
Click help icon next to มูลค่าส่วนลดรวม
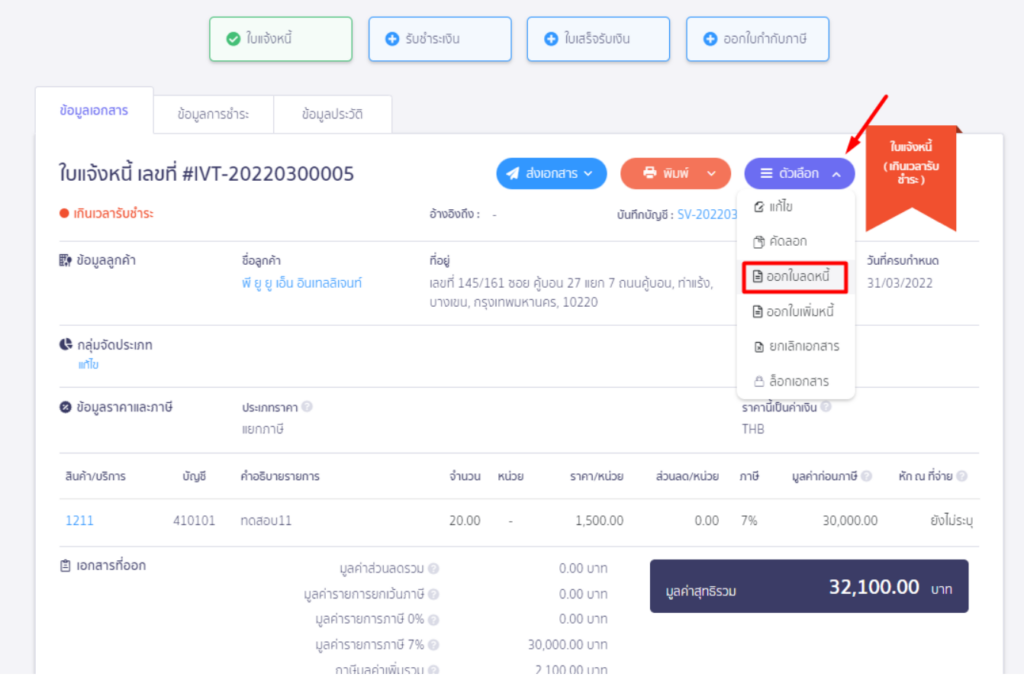434,569
